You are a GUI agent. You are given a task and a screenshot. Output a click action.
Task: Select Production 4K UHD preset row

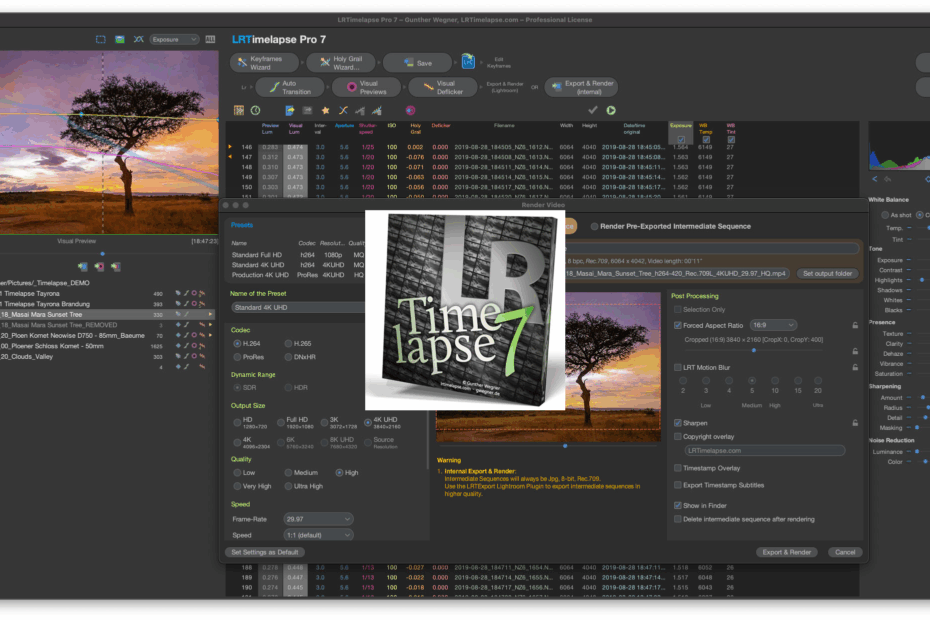(x=298, y=275)
